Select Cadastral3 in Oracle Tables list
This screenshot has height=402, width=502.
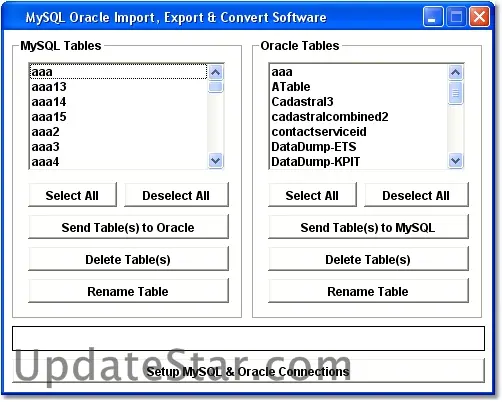[x=358, y=102]
